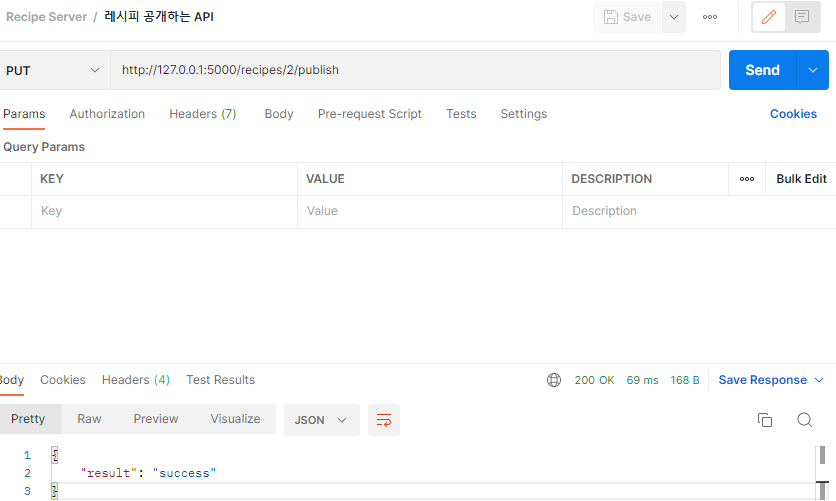The image size is (836, 501).
Task: Click the Value input cell
Action: tap(430, 211)
